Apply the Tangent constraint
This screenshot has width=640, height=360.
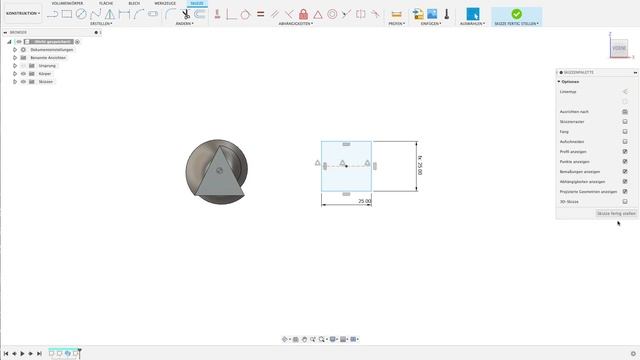(245, 14)
